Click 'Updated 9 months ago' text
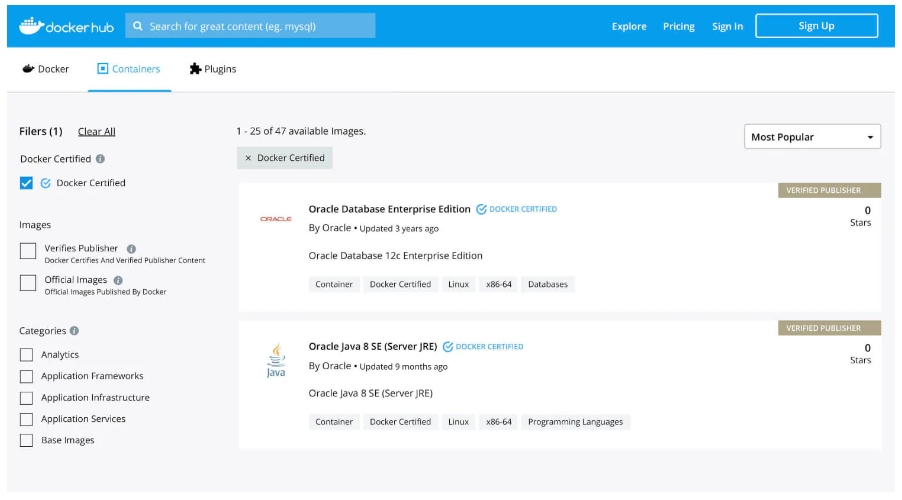Screen dimensions: 902x500 403,367
